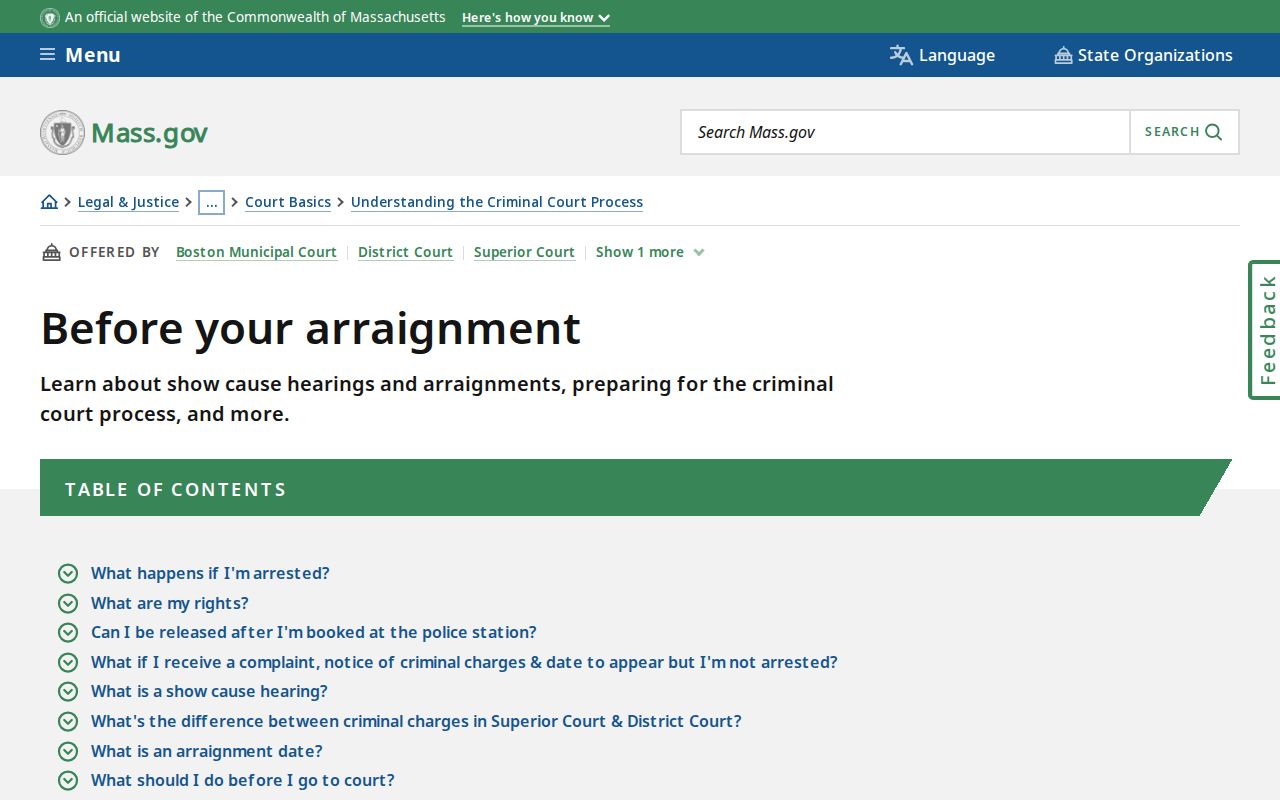
Task: Expand the collapsed breadcrumb ellipsis
Action: [211, 202]
